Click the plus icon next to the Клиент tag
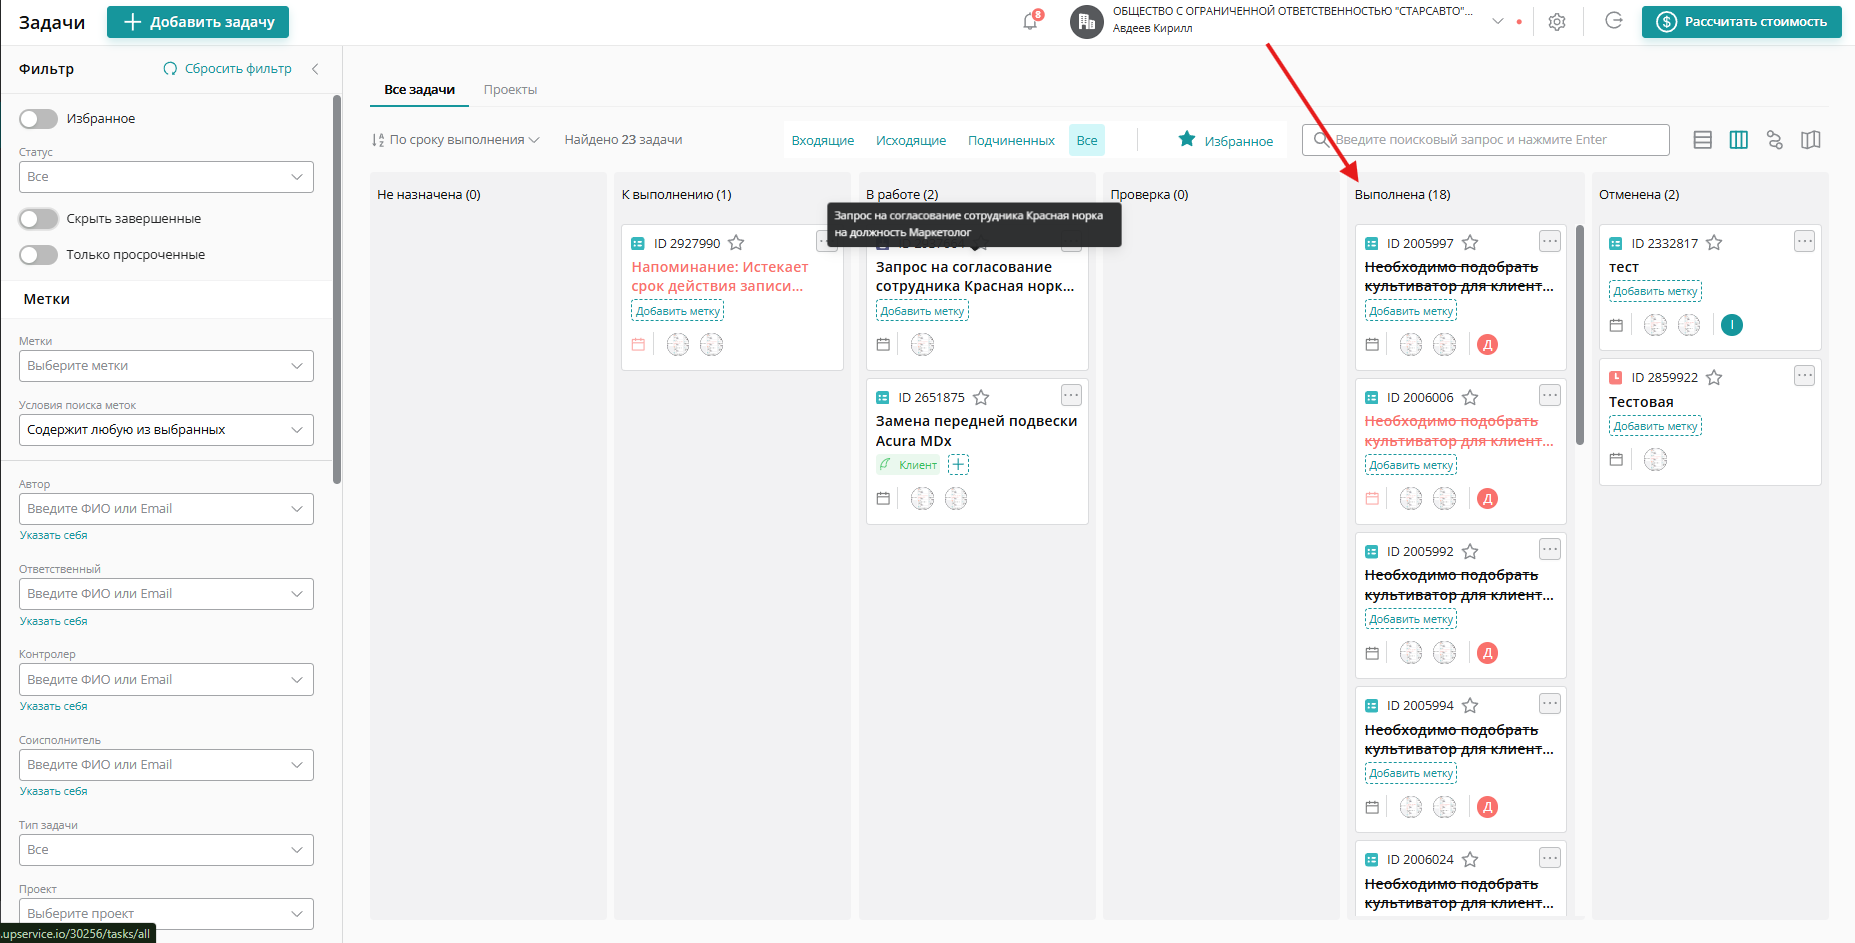The height and width of the screenshot is (943, 1855). pos(958,464)
